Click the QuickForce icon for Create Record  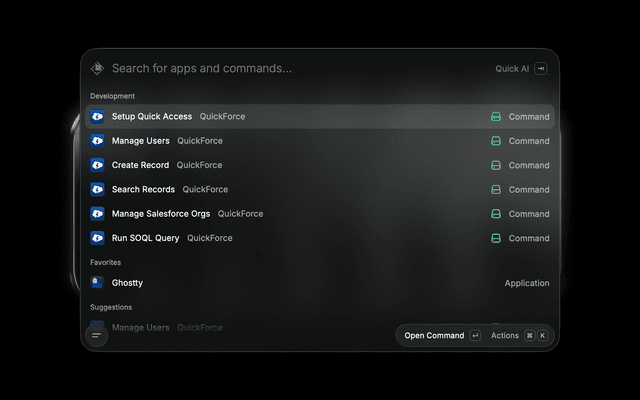pyautogui.click(x=97, y=165)
